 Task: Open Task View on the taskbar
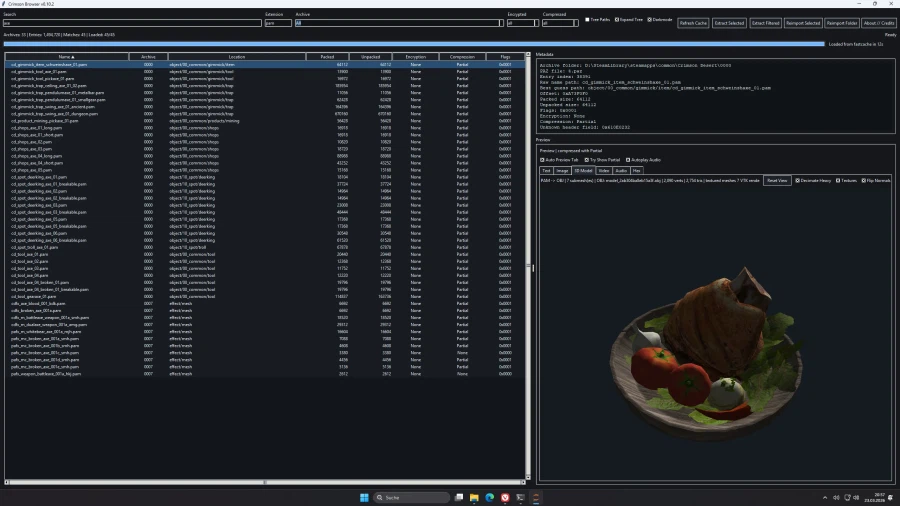[x=458, y=497]
